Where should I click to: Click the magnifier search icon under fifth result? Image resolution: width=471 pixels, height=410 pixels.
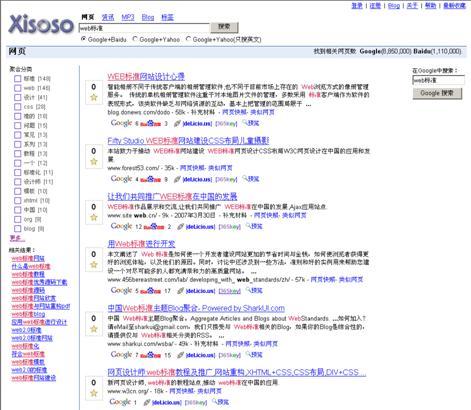tap(249, 355)
